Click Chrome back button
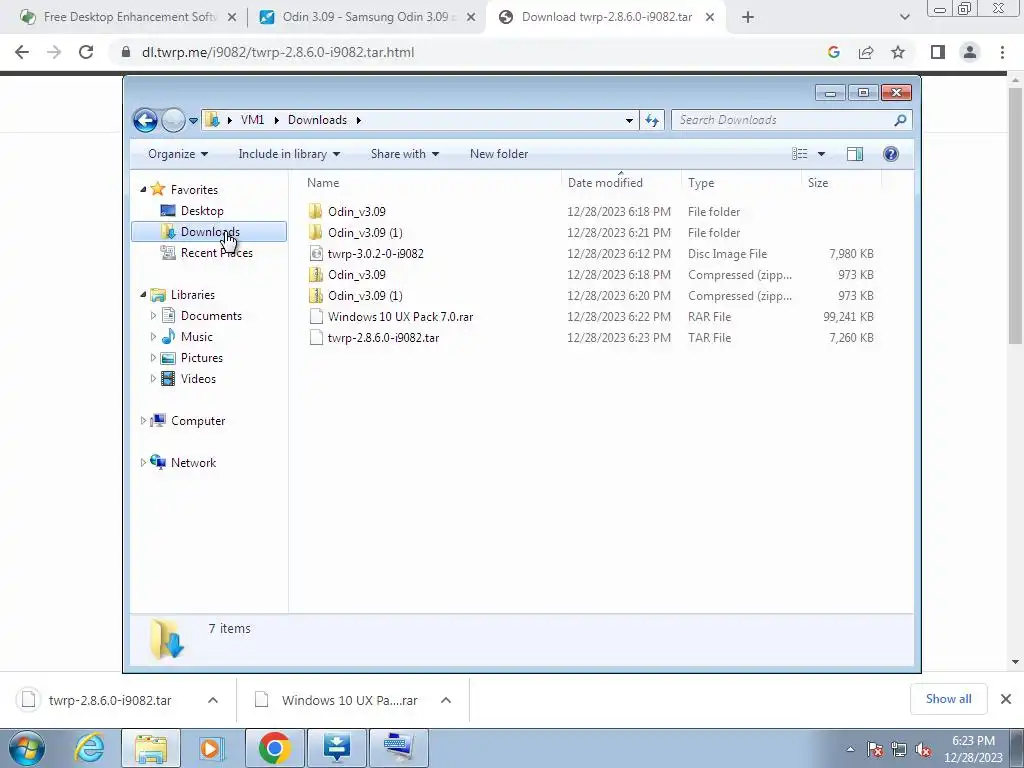 22,52
